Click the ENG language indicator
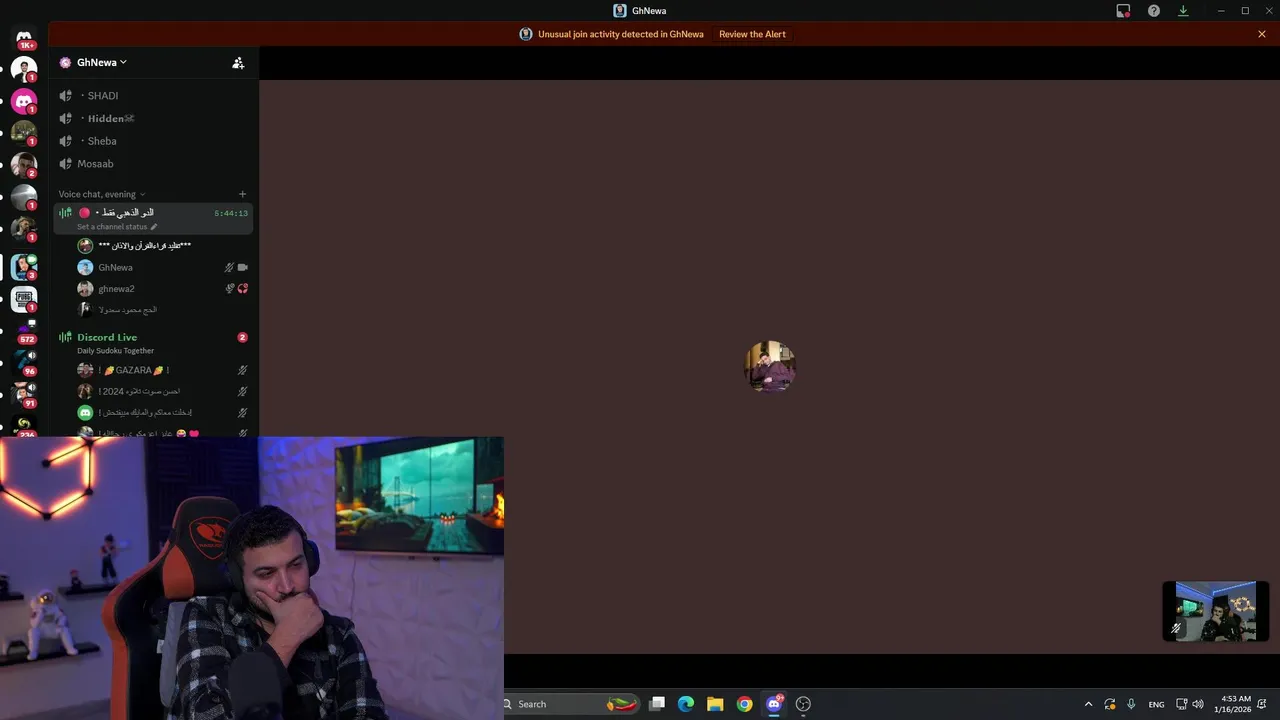Viewport: 1280px width, 720px height. pos(1156,704)
